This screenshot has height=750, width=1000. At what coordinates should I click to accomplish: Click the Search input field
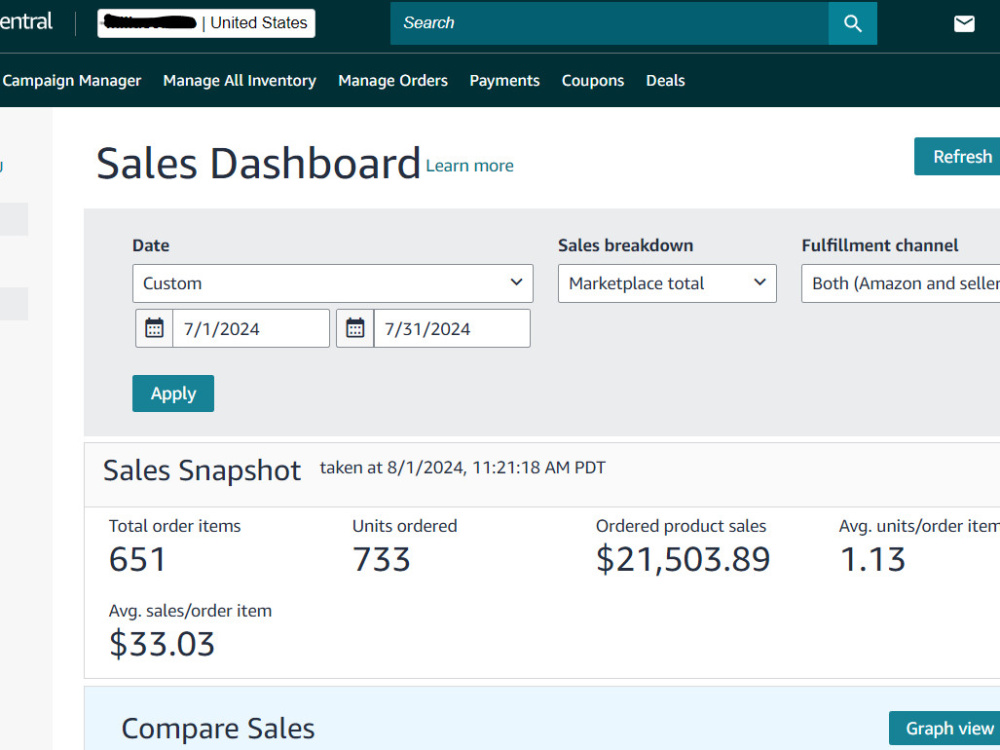point(609,24)
